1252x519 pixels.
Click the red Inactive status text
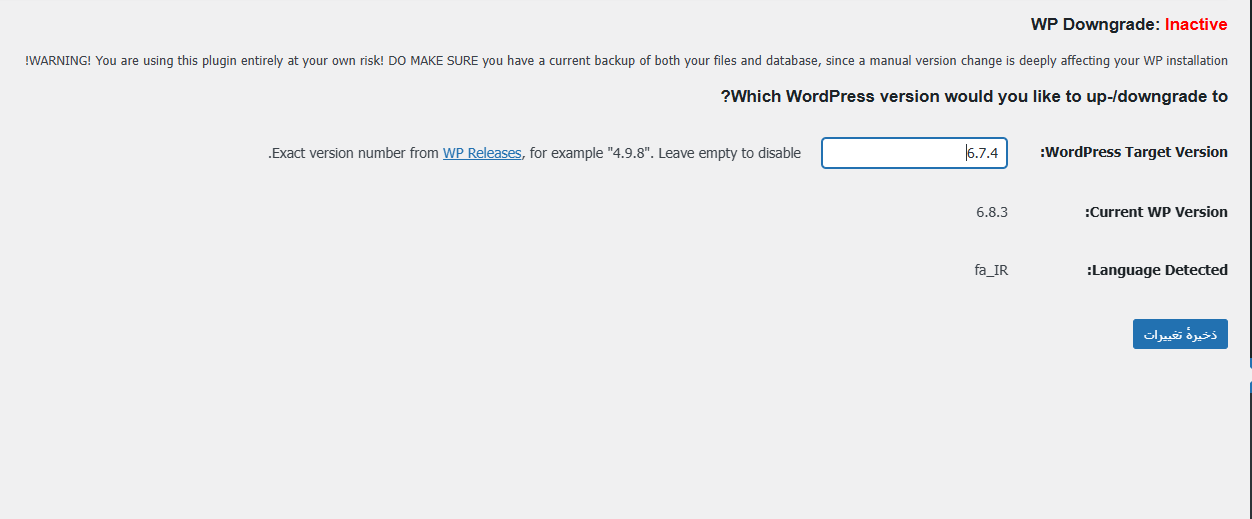1196,24
